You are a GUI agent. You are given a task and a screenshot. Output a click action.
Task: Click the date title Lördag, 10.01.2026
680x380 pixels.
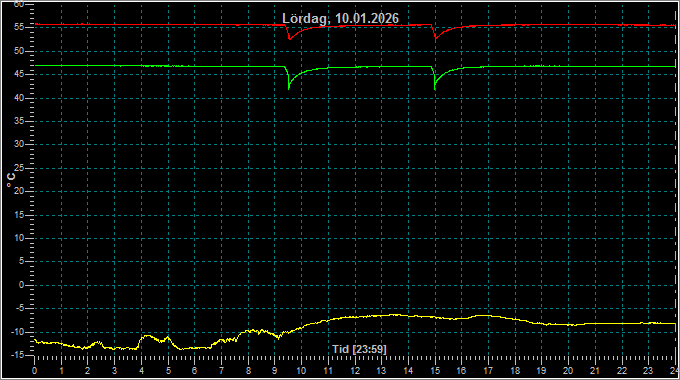pos(340,18)
